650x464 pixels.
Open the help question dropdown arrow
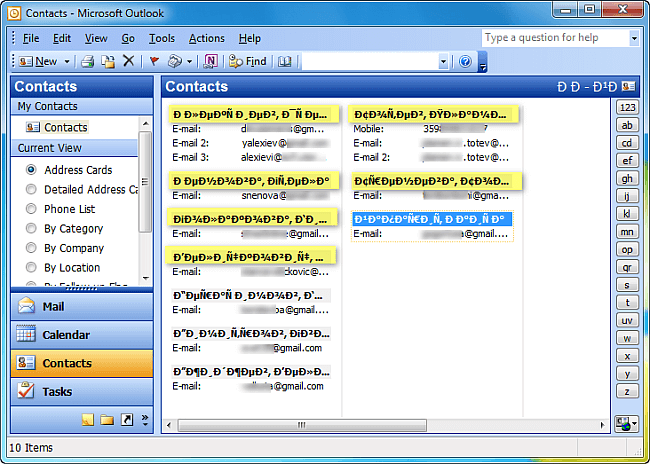(x=634, y=38)
